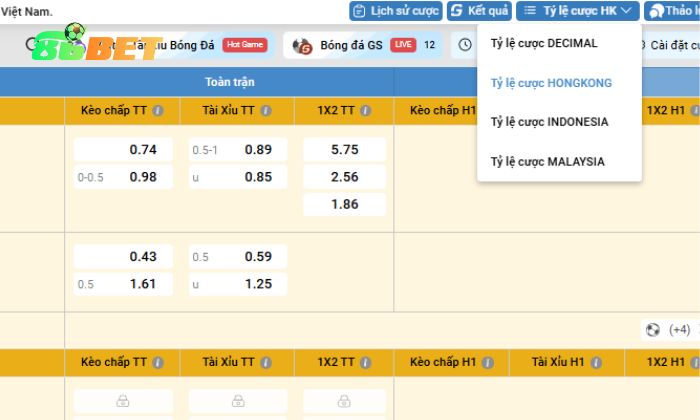Click the clock icon in the filter bar
The height and width of the screenshot is (420, 700).
tap(465, 45)
